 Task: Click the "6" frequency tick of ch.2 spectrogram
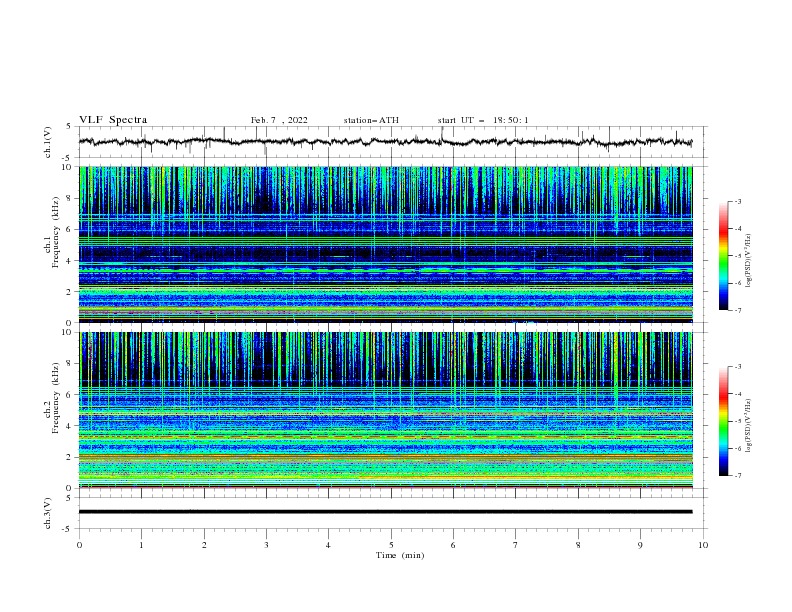[x=71, y=395]
